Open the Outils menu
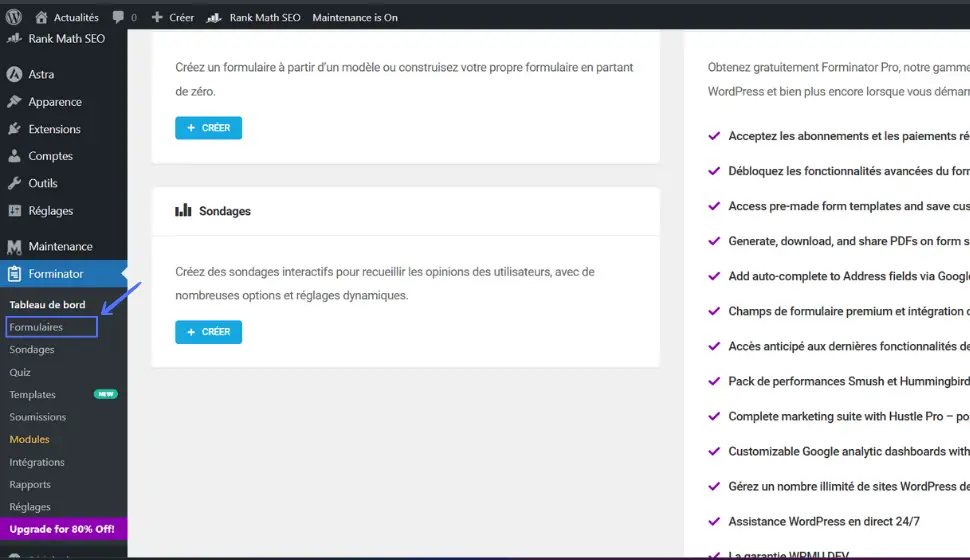Screen dimensions: 970x560 (x=43, y=183)
